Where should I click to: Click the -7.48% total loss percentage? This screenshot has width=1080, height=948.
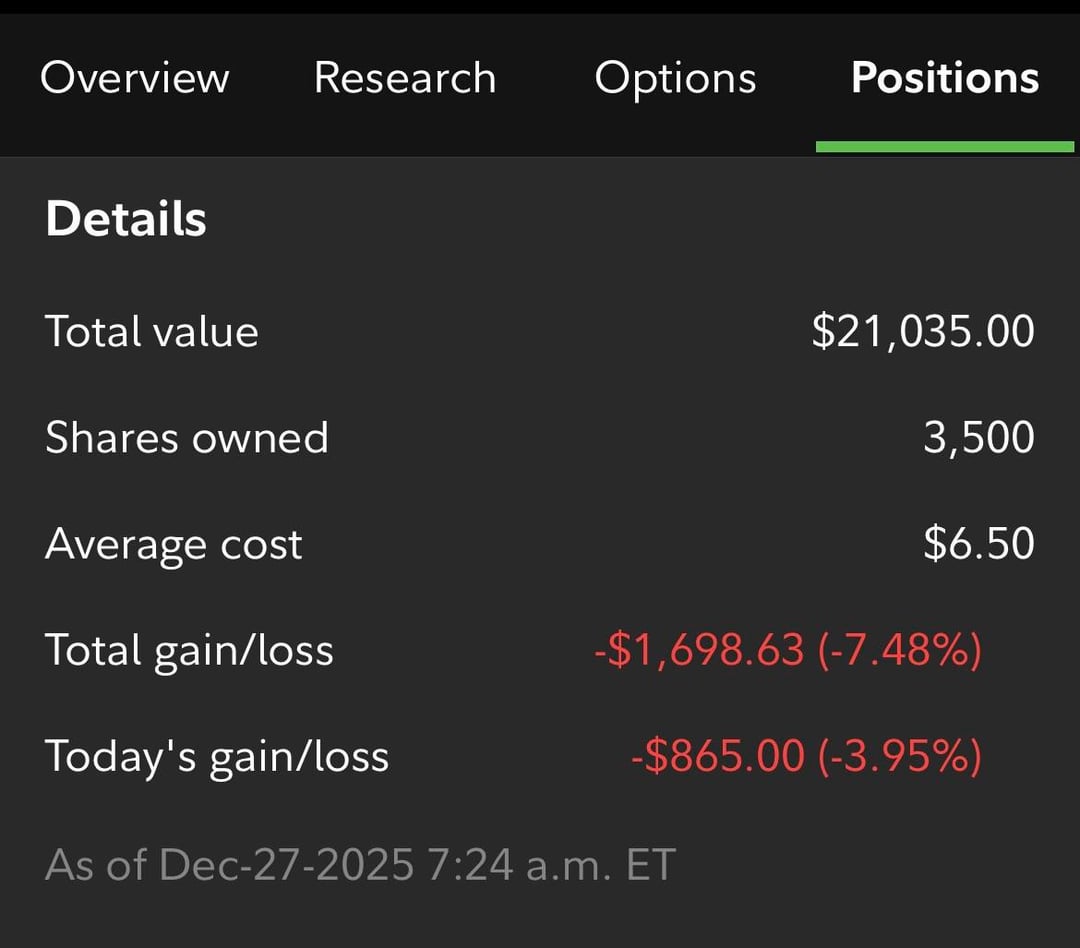coord(900,650)
